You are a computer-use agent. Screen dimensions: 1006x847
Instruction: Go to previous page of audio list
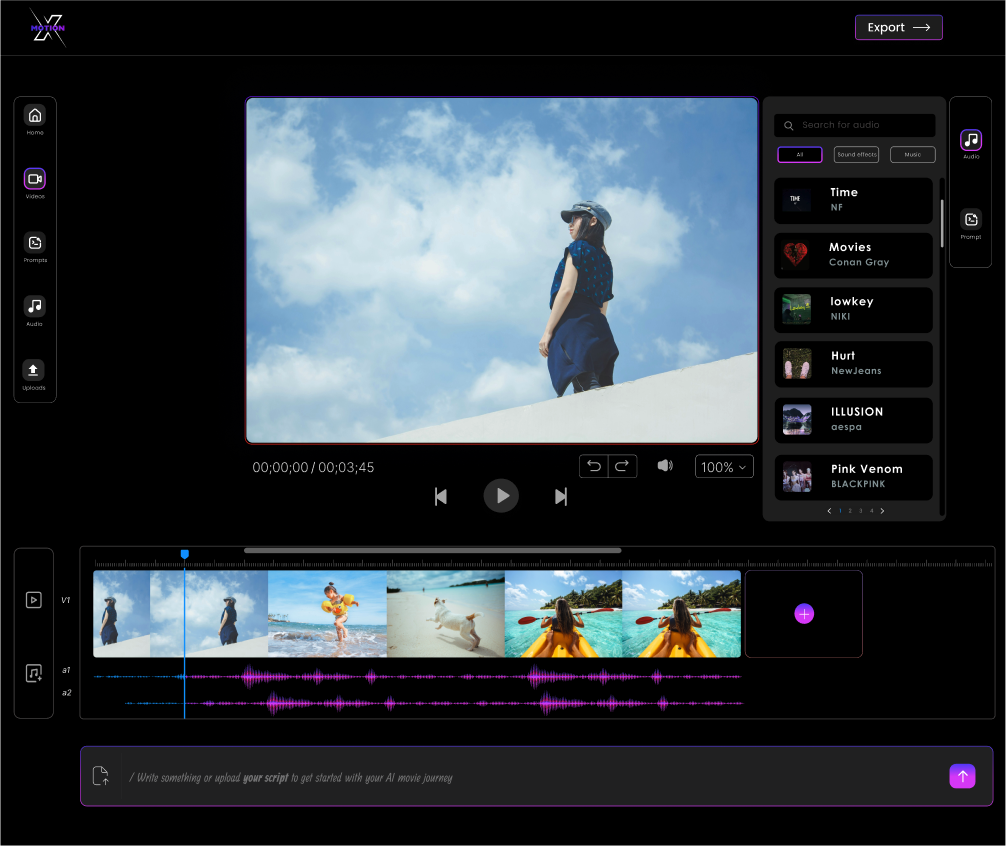pos(828,511)
